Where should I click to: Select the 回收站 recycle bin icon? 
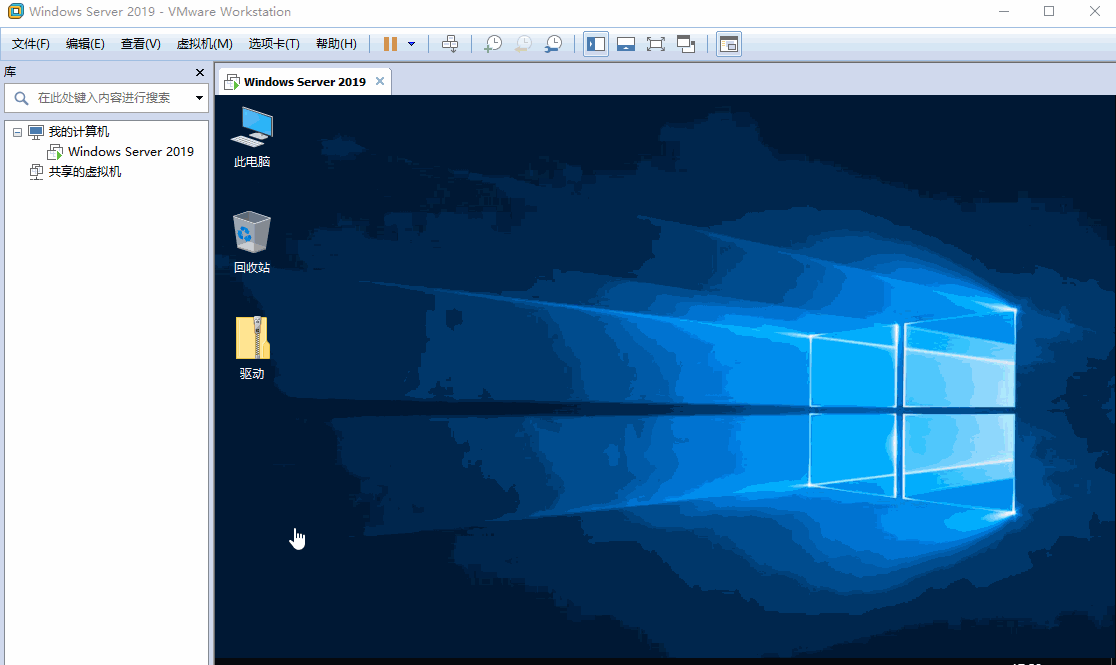(252, 243)
